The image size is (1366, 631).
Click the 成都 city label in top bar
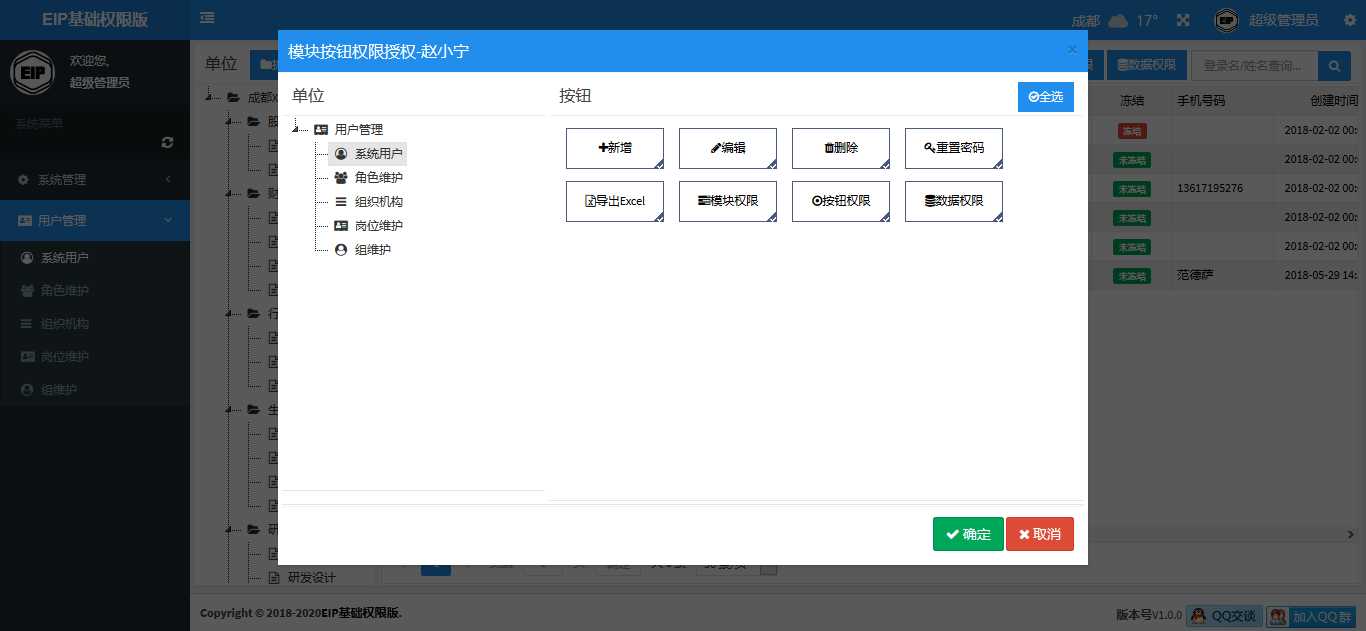coord(1085,20)
